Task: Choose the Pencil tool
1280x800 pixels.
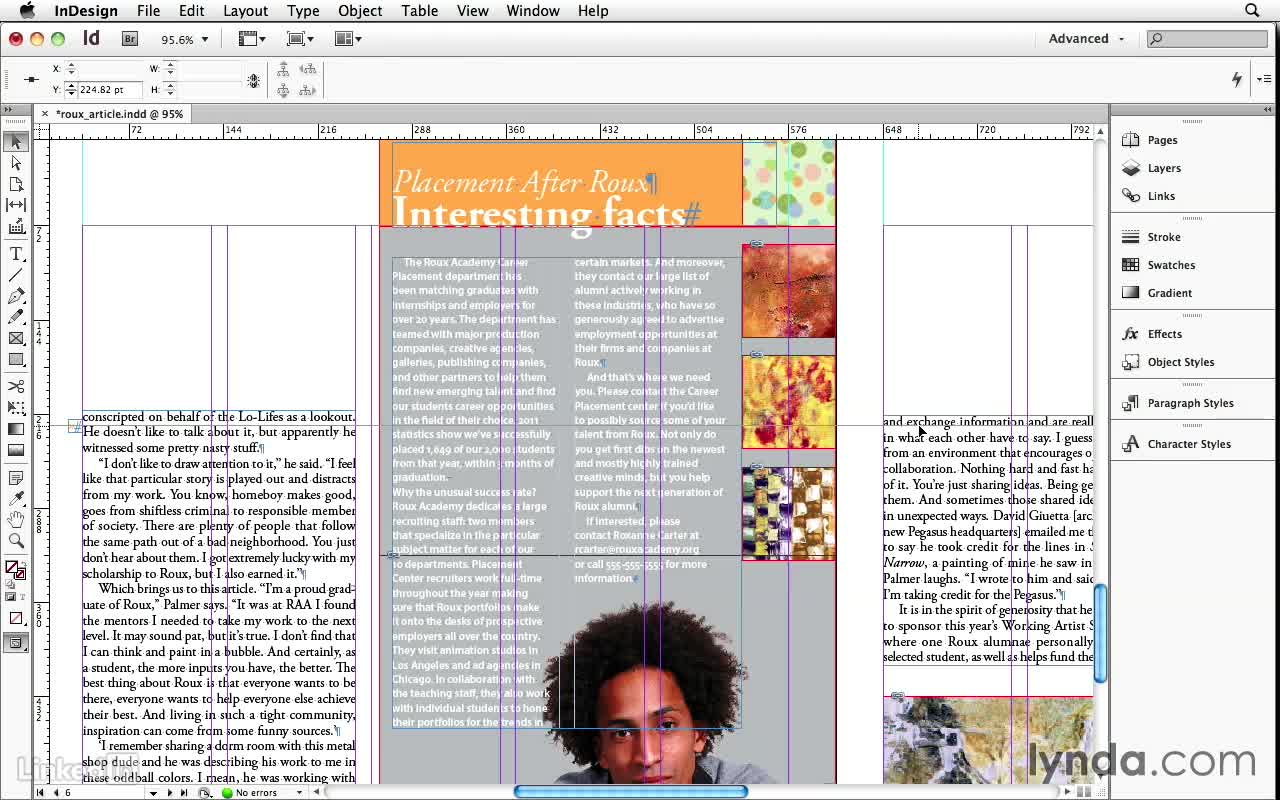Action: 16,317
